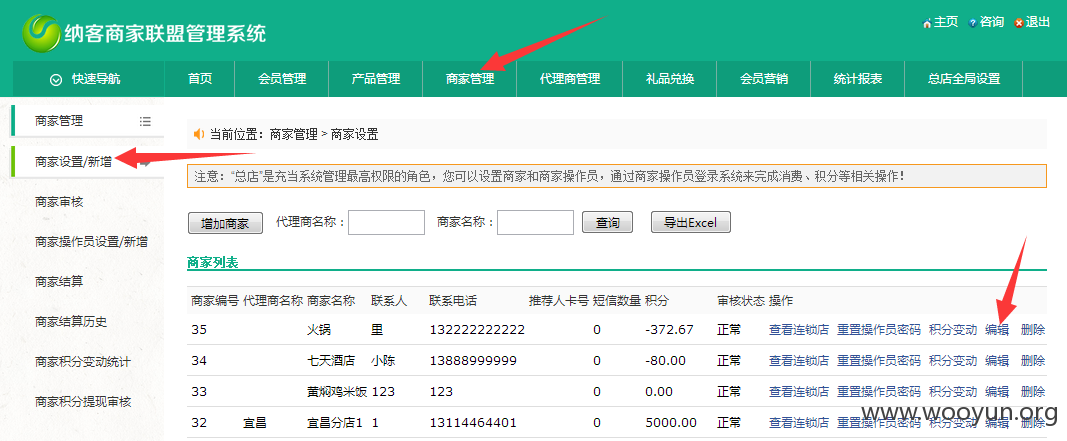This screenshot has width=1067, height=441.
Task: Click 积分变动 for merchant 35
Action: [x=953, y=329]
